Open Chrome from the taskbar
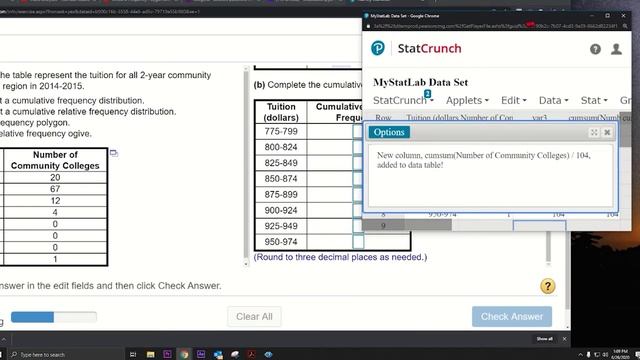 coord(184,354)
